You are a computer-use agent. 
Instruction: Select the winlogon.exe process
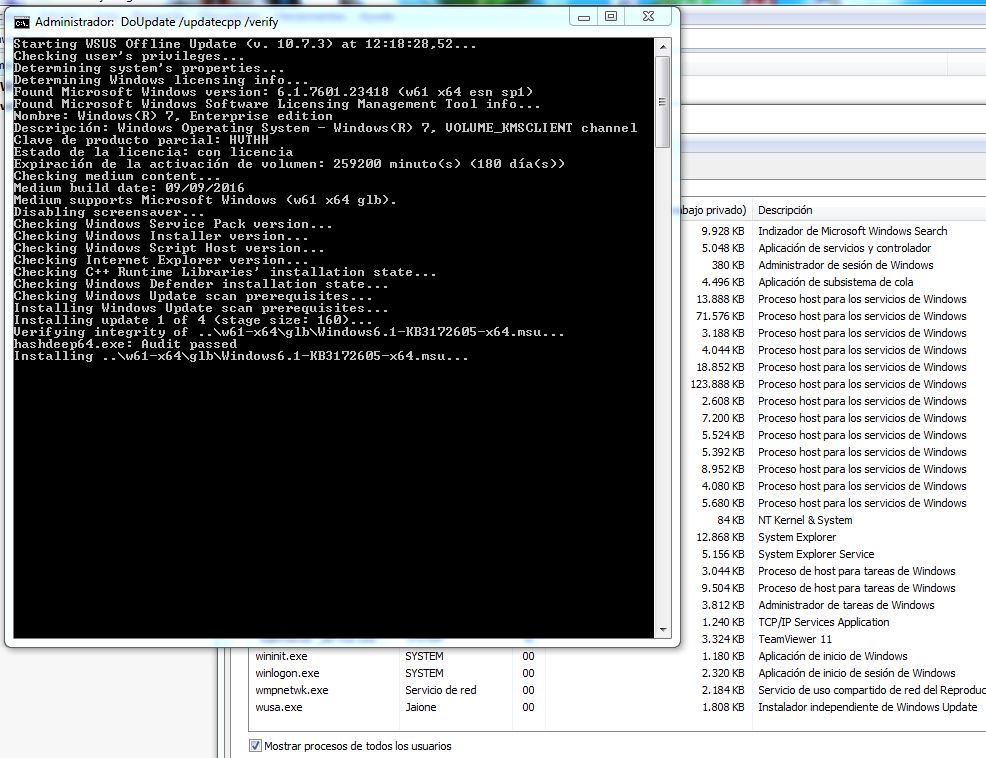click(x=287, y=673)
